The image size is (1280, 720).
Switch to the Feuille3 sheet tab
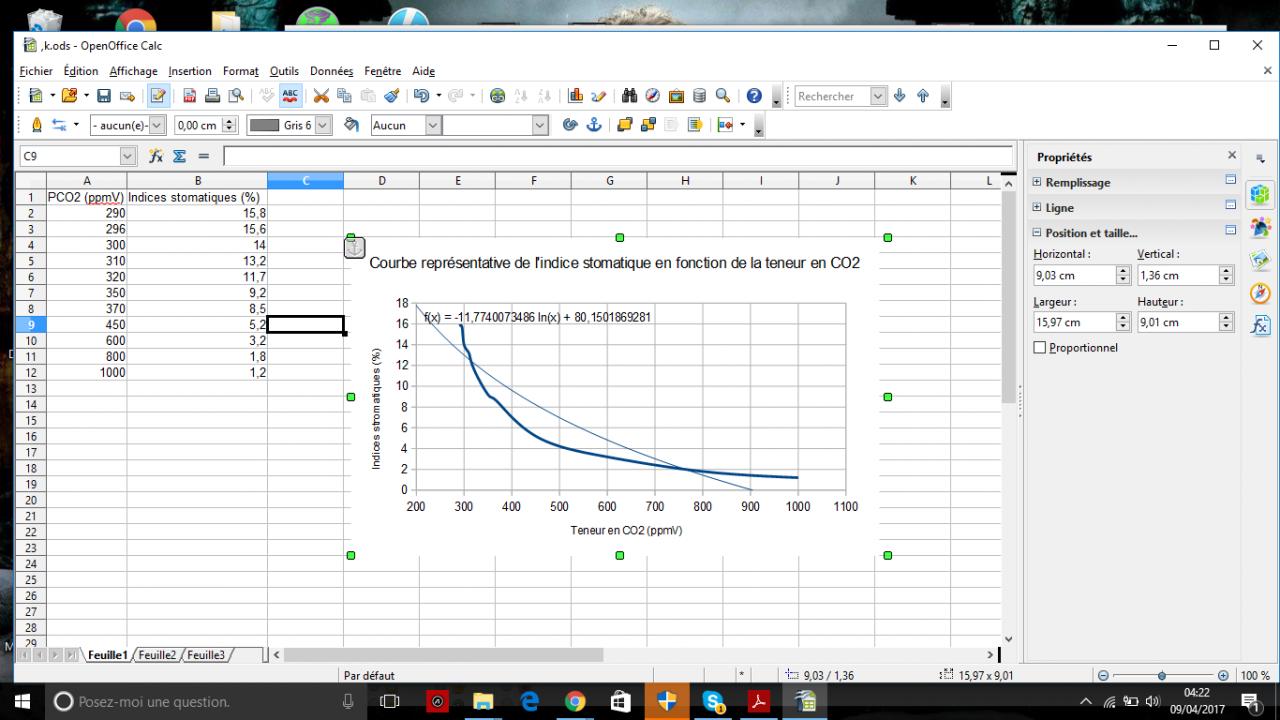click(x=207, y=655)
